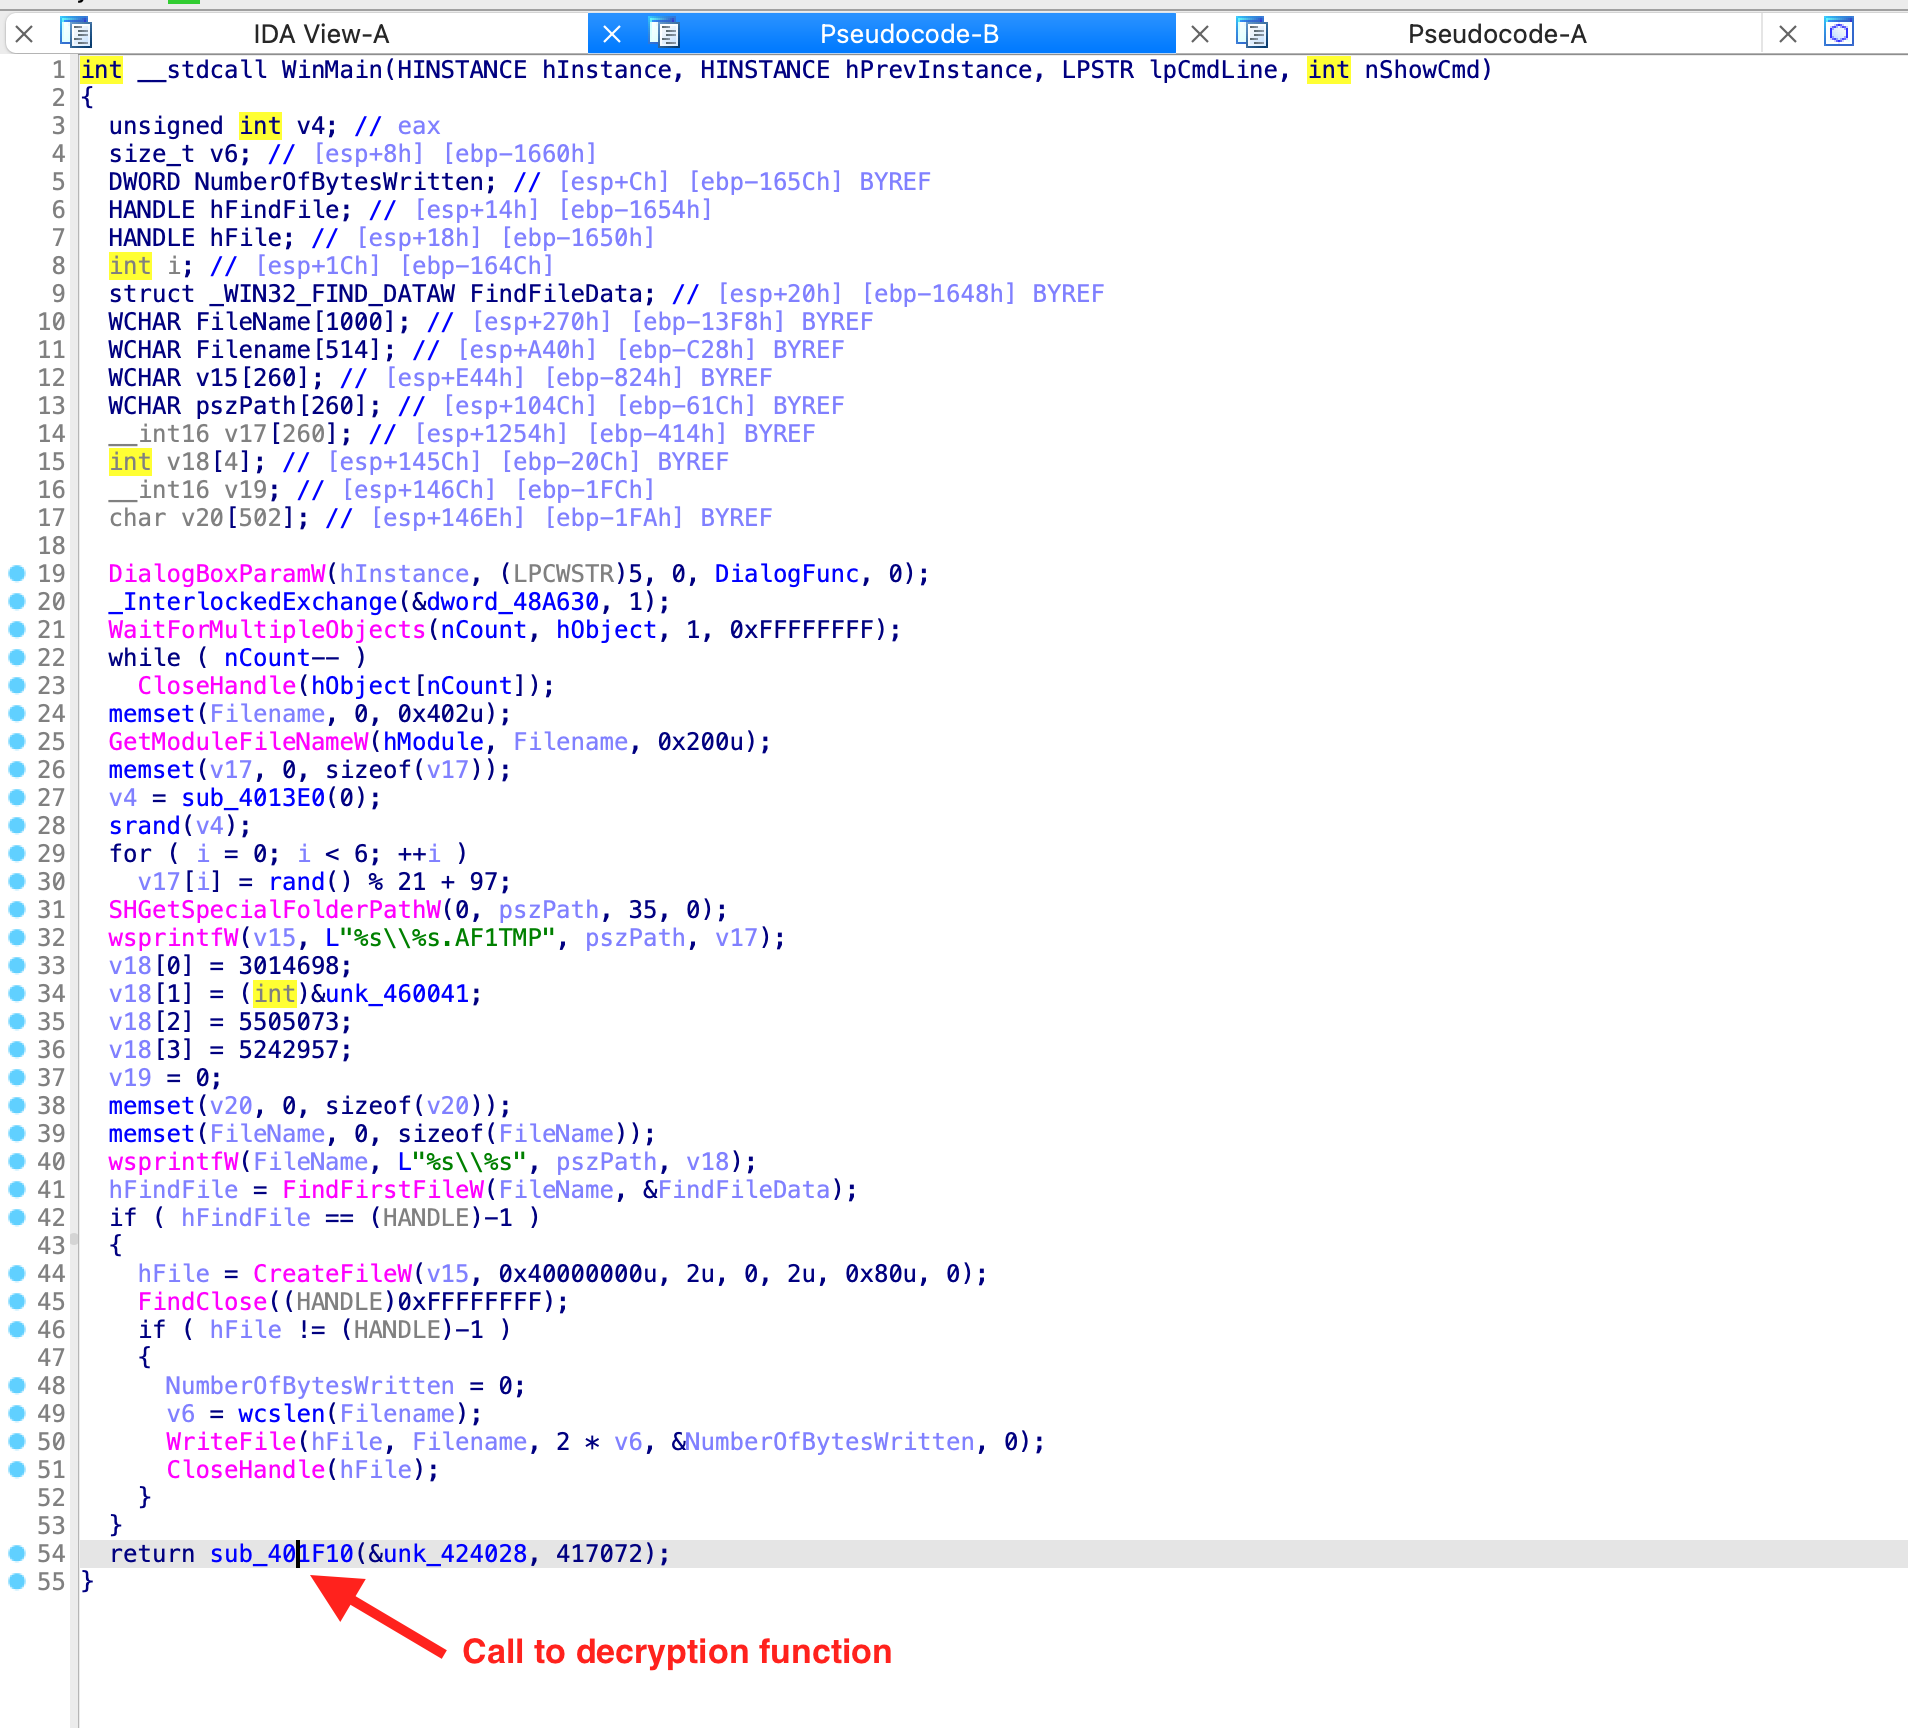
Task: Click the Pseudocode-B tab document icon
Action: (x=664, y=34)
